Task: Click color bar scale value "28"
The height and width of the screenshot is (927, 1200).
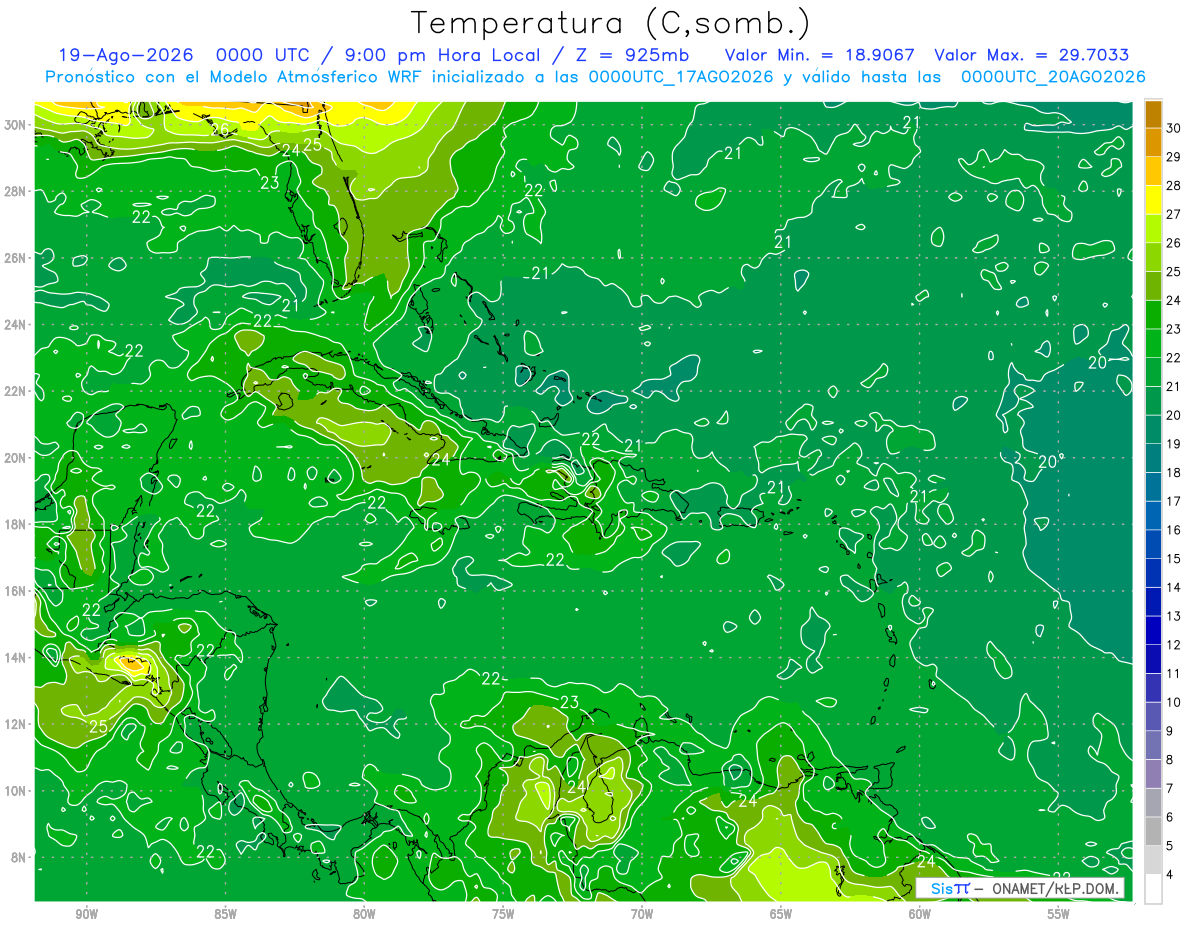Action: 1175,186
